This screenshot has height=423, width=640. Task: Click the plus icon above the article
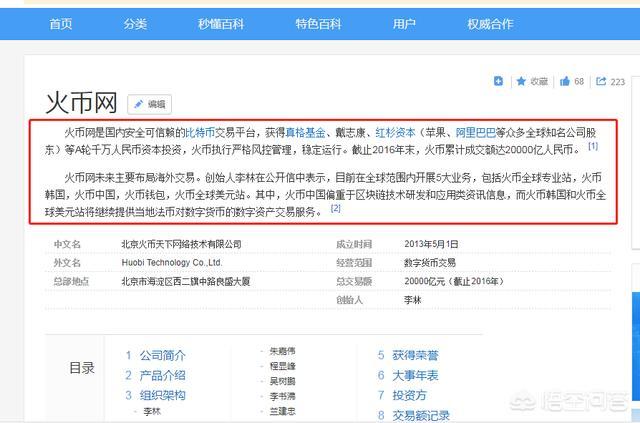[x=498, y=81]
